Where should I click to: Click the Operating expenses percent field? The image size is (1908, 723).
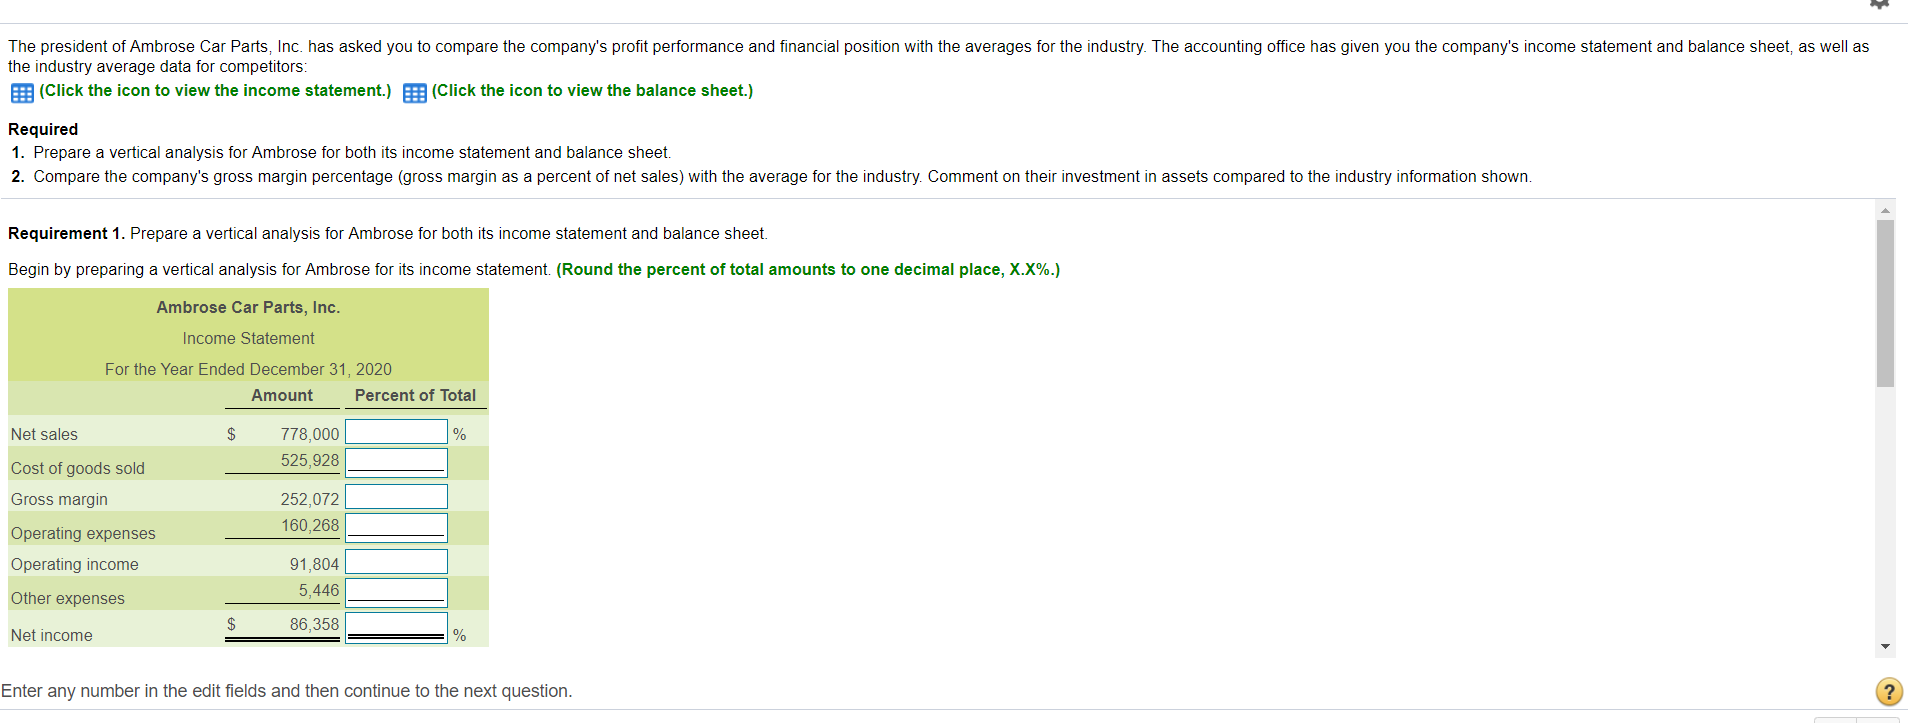coord(396,527)
